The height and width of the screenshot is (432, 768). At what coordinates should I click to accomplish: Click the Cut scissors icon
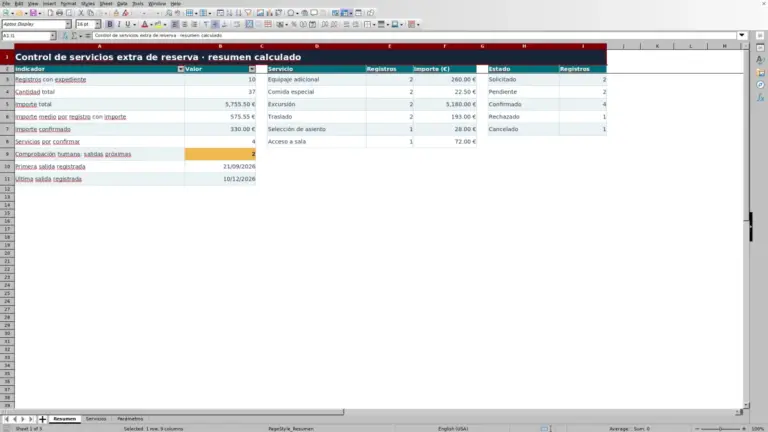[x=81, y=13]
